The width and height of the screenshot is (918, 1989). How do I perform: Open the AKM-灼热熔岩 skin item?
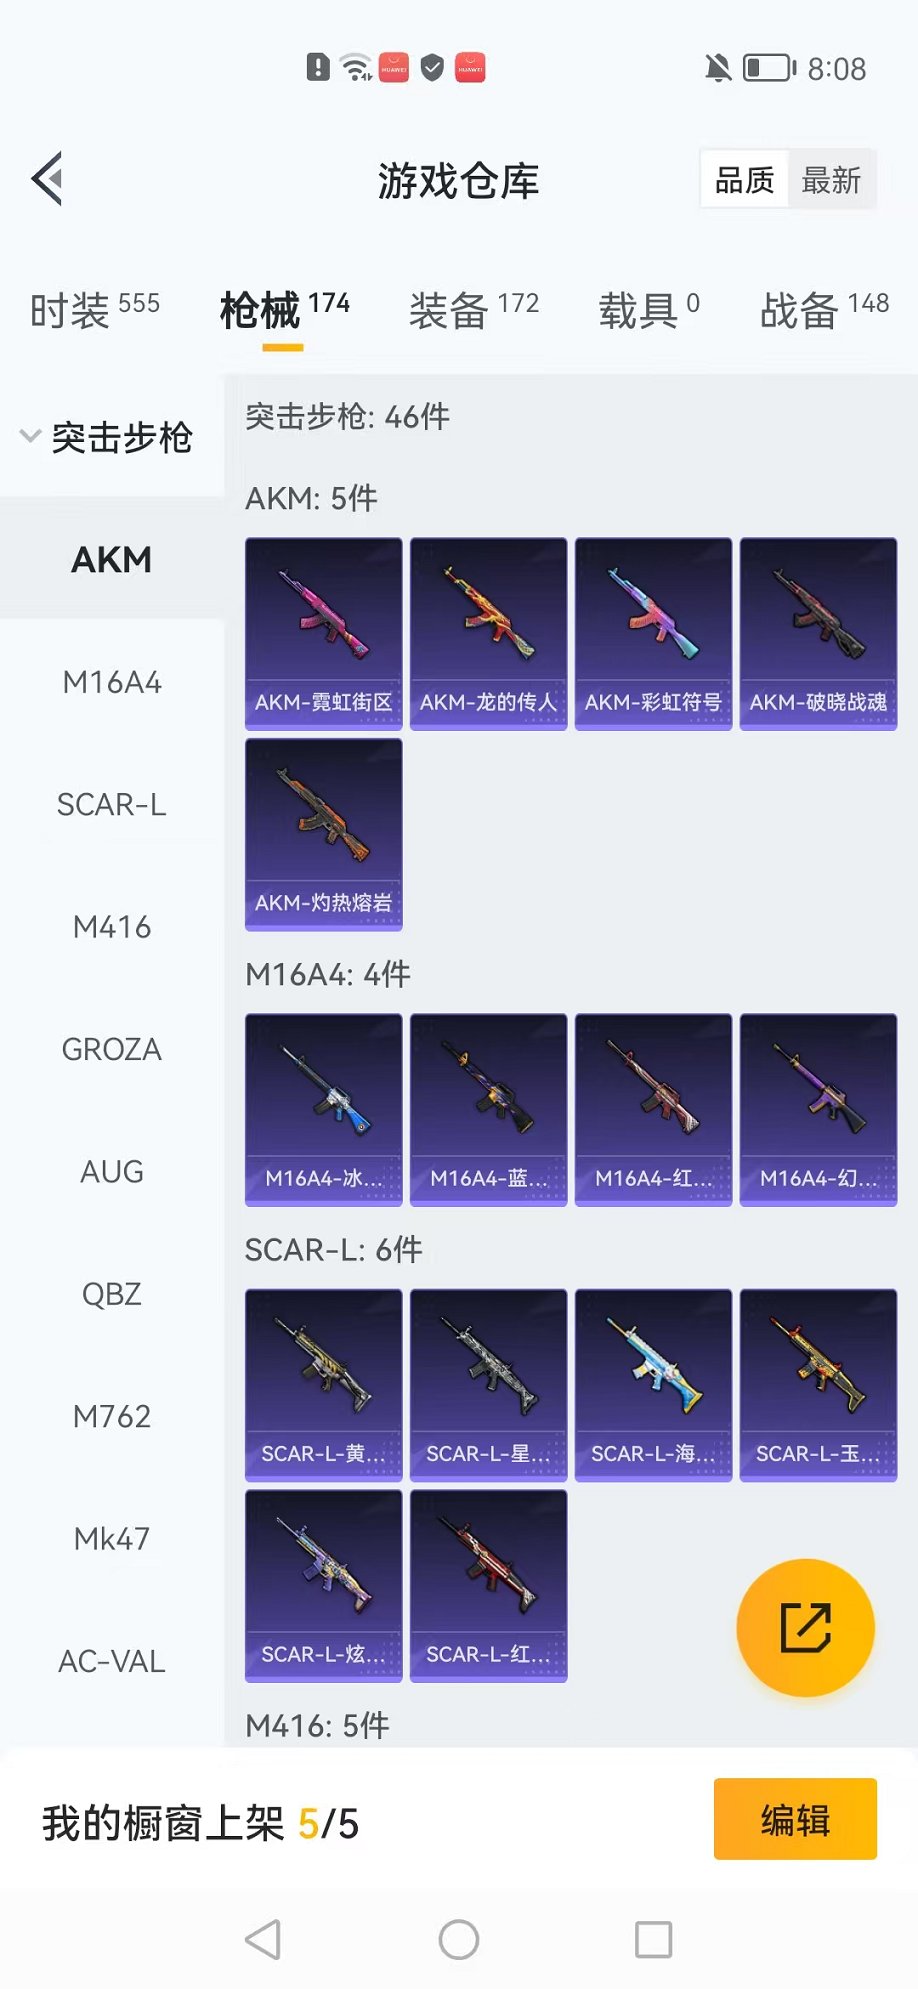tap(324, 835)
